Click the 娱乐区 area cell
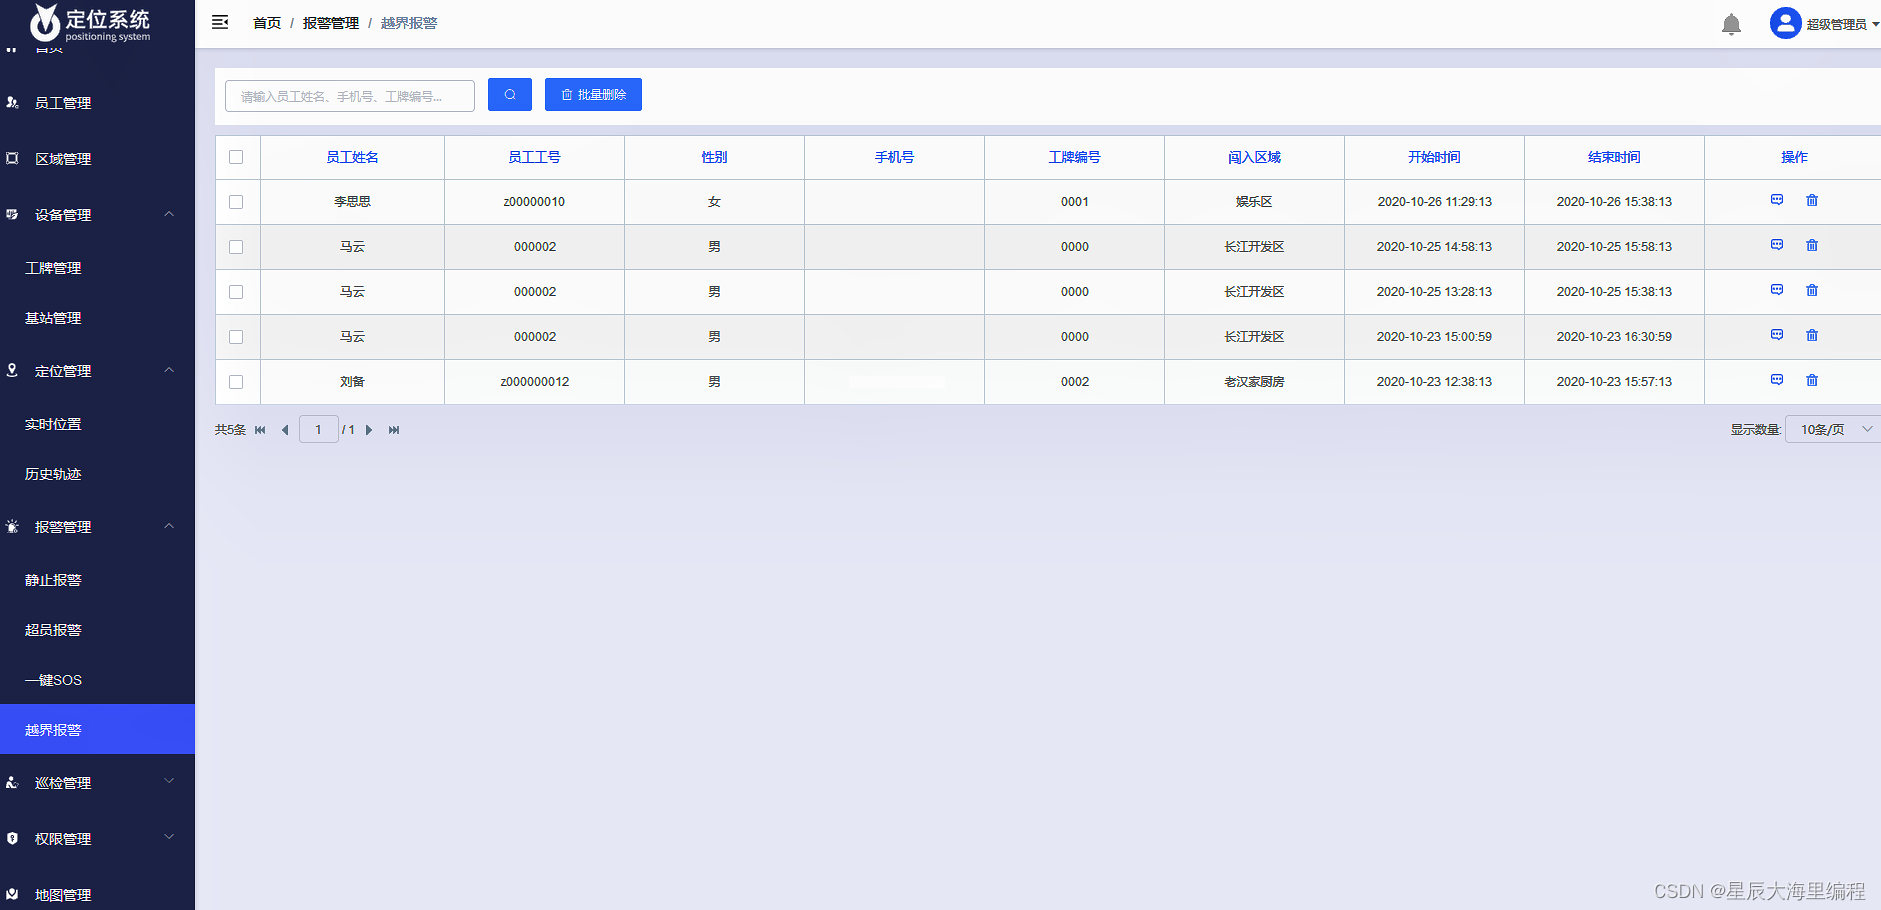1881x910 pixels. [x=1254, y=202]
